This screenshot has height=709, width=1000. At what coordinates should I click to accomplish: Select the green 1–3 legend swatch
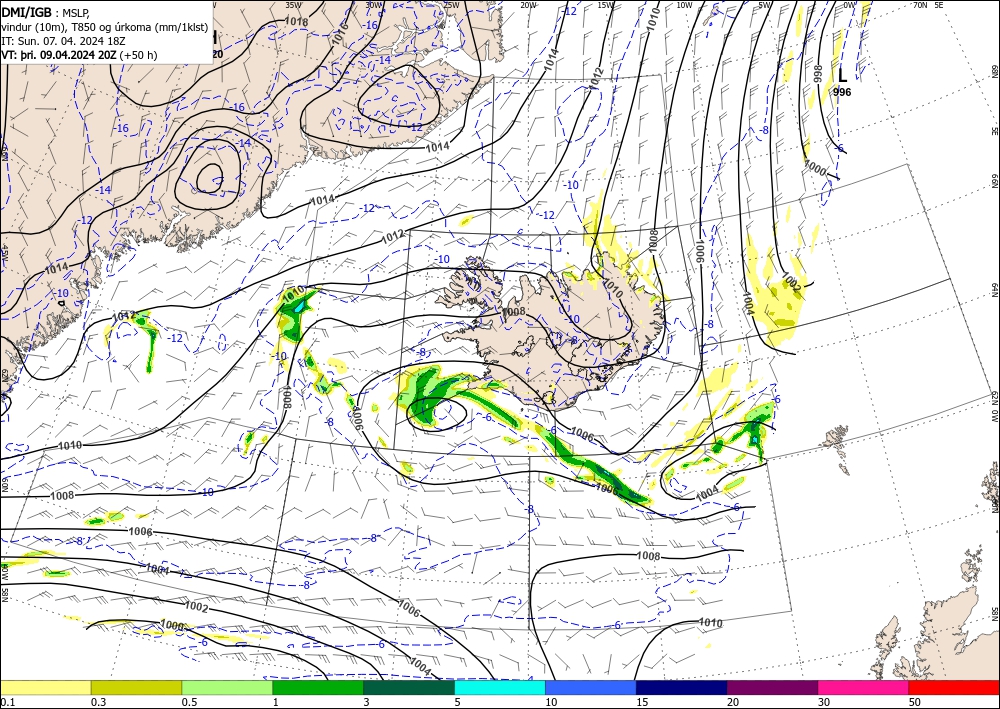pyautogui.click(x=318, y=687)
